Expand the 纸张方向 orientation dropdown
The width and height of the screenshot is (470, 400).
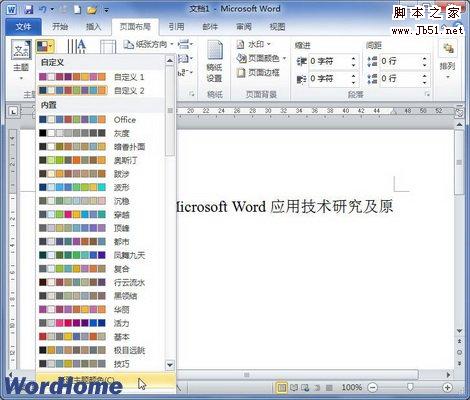tap(172, 44)
